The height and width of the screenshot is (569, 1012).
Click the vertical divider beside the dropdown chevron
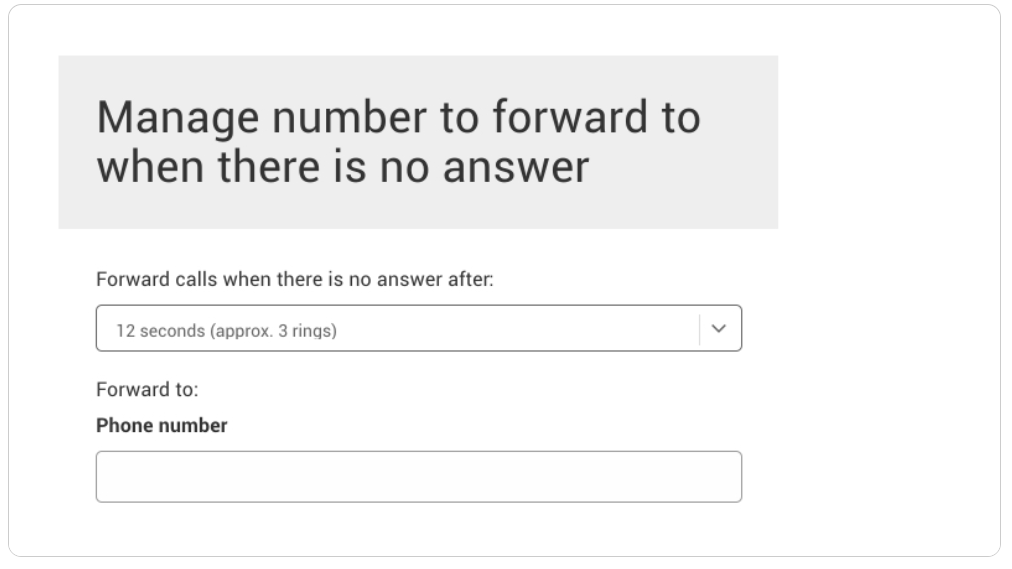[x=699, y=329]
